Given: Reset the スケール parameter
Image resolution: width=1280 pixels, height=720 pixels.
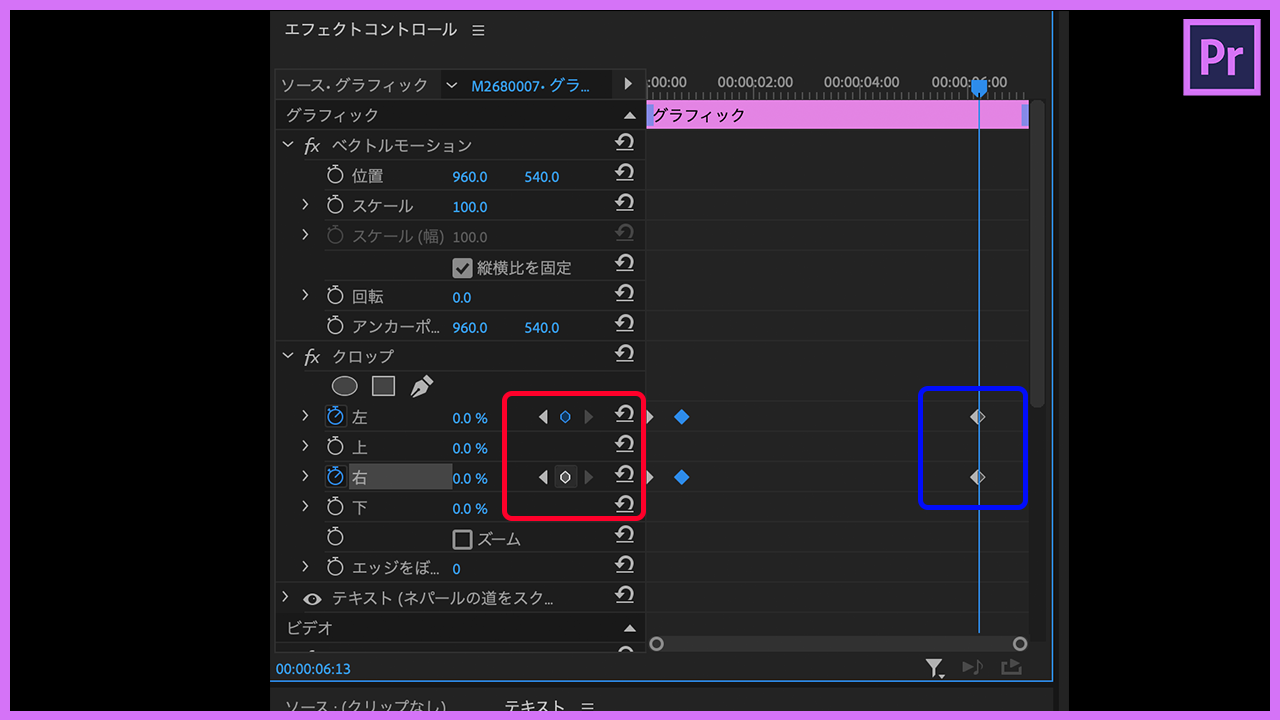Looking at the screenshot, I should pyautogui.click(x=624, y=204).
